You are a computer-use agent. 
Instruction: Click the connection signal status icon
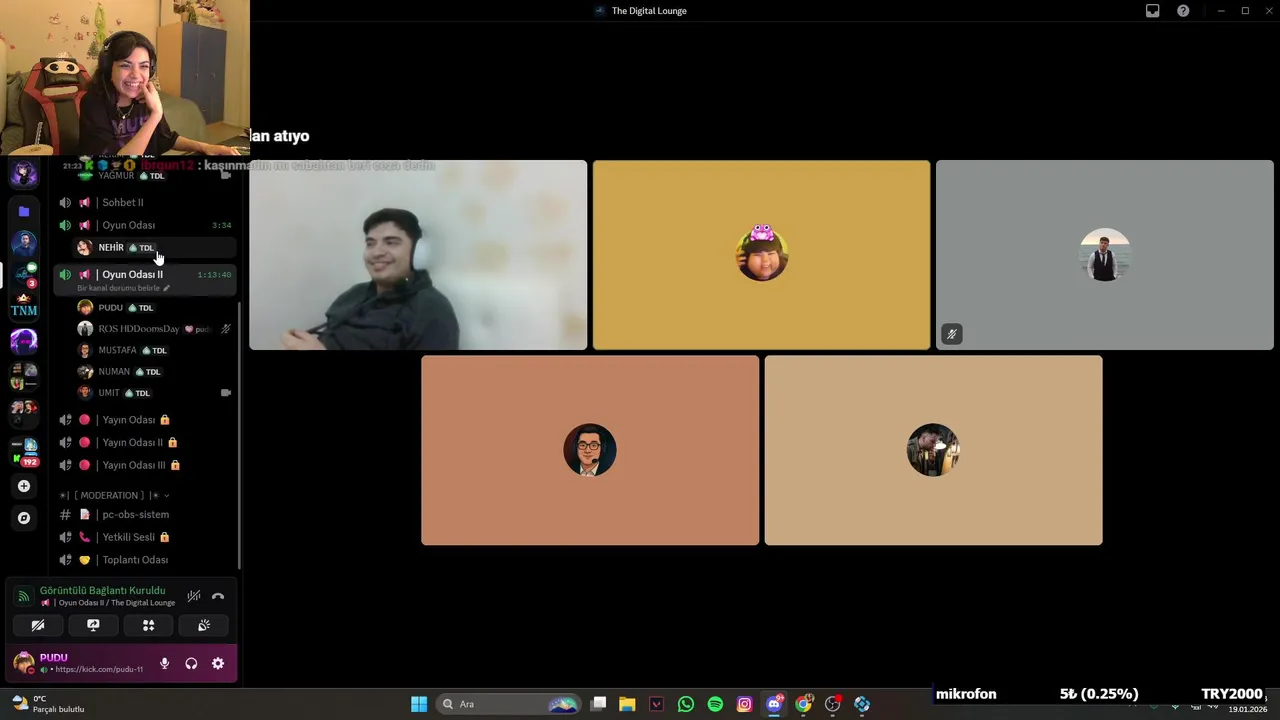click(24, 596)
